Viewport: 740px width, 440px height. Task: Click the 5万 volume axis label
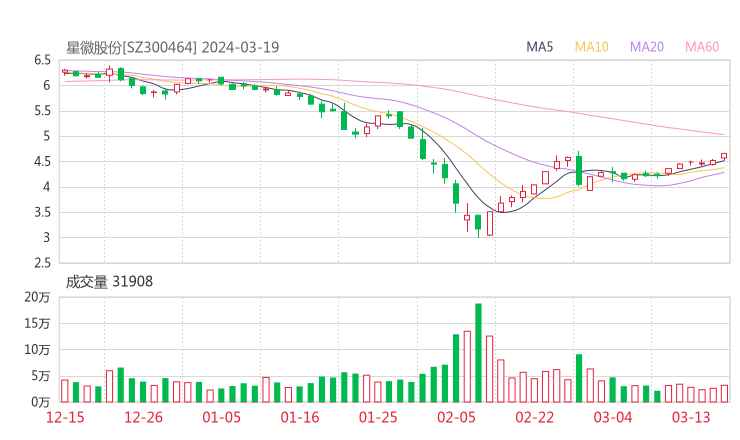(x=41, y=376)
